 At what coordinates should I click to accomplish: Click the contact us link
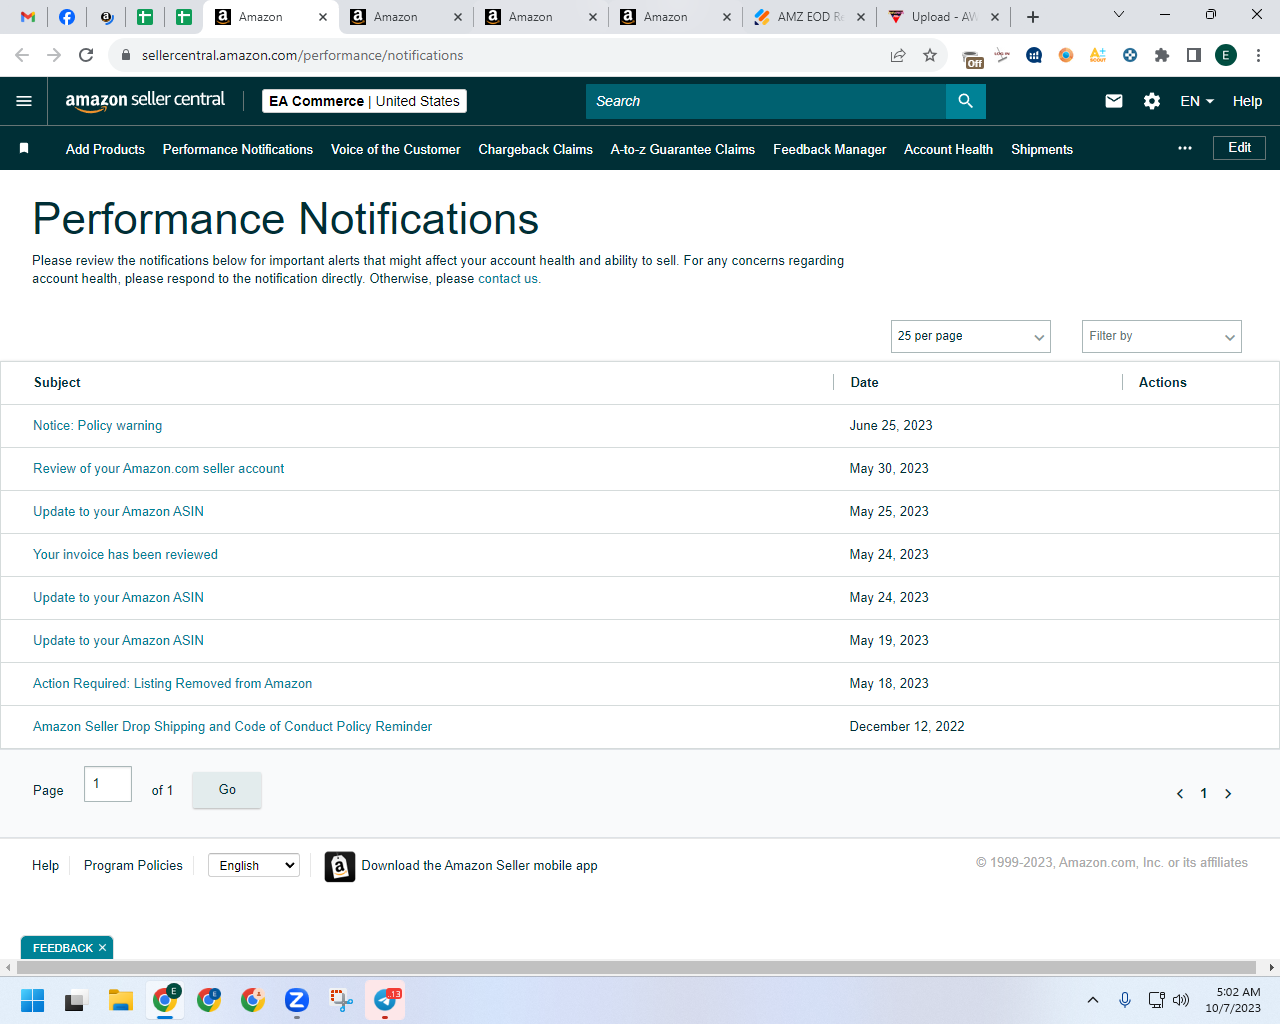coord(508,279)
